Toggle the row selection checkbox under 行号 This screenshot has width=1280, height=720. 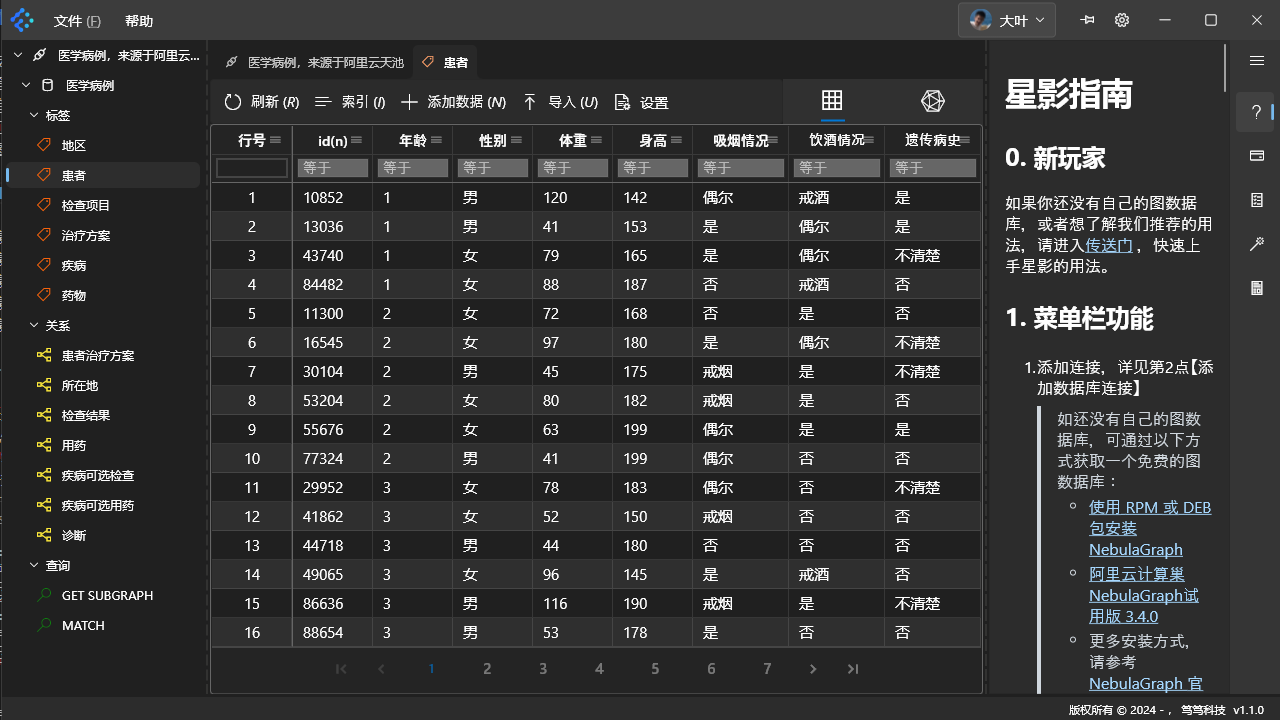tap(251, 167)
